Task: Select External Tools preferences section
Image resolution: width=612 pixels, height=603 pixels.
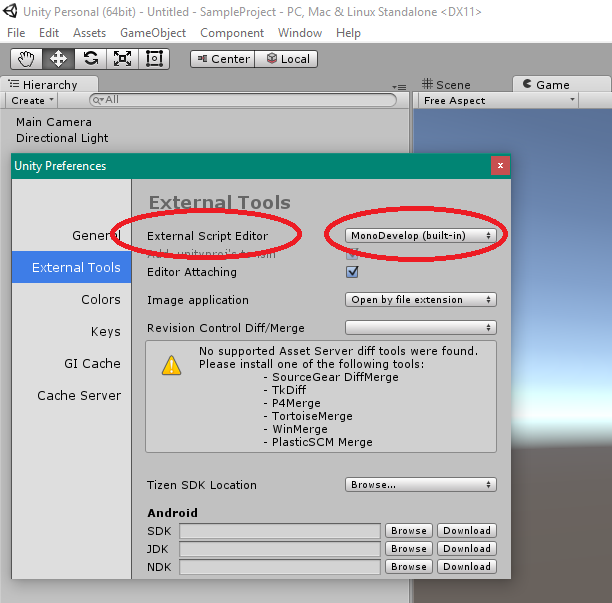Action: (71, 267)
